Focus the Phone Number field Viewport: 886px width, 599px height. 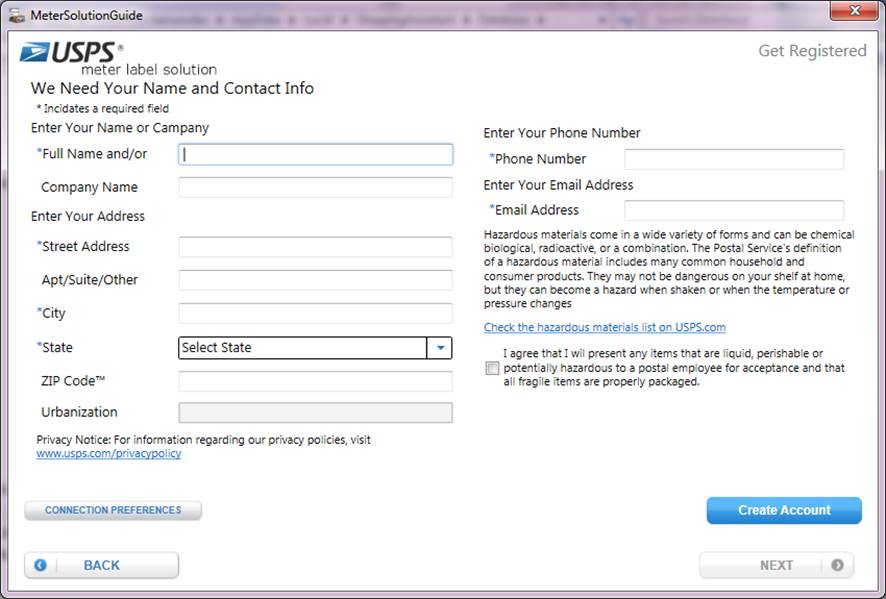734,159
